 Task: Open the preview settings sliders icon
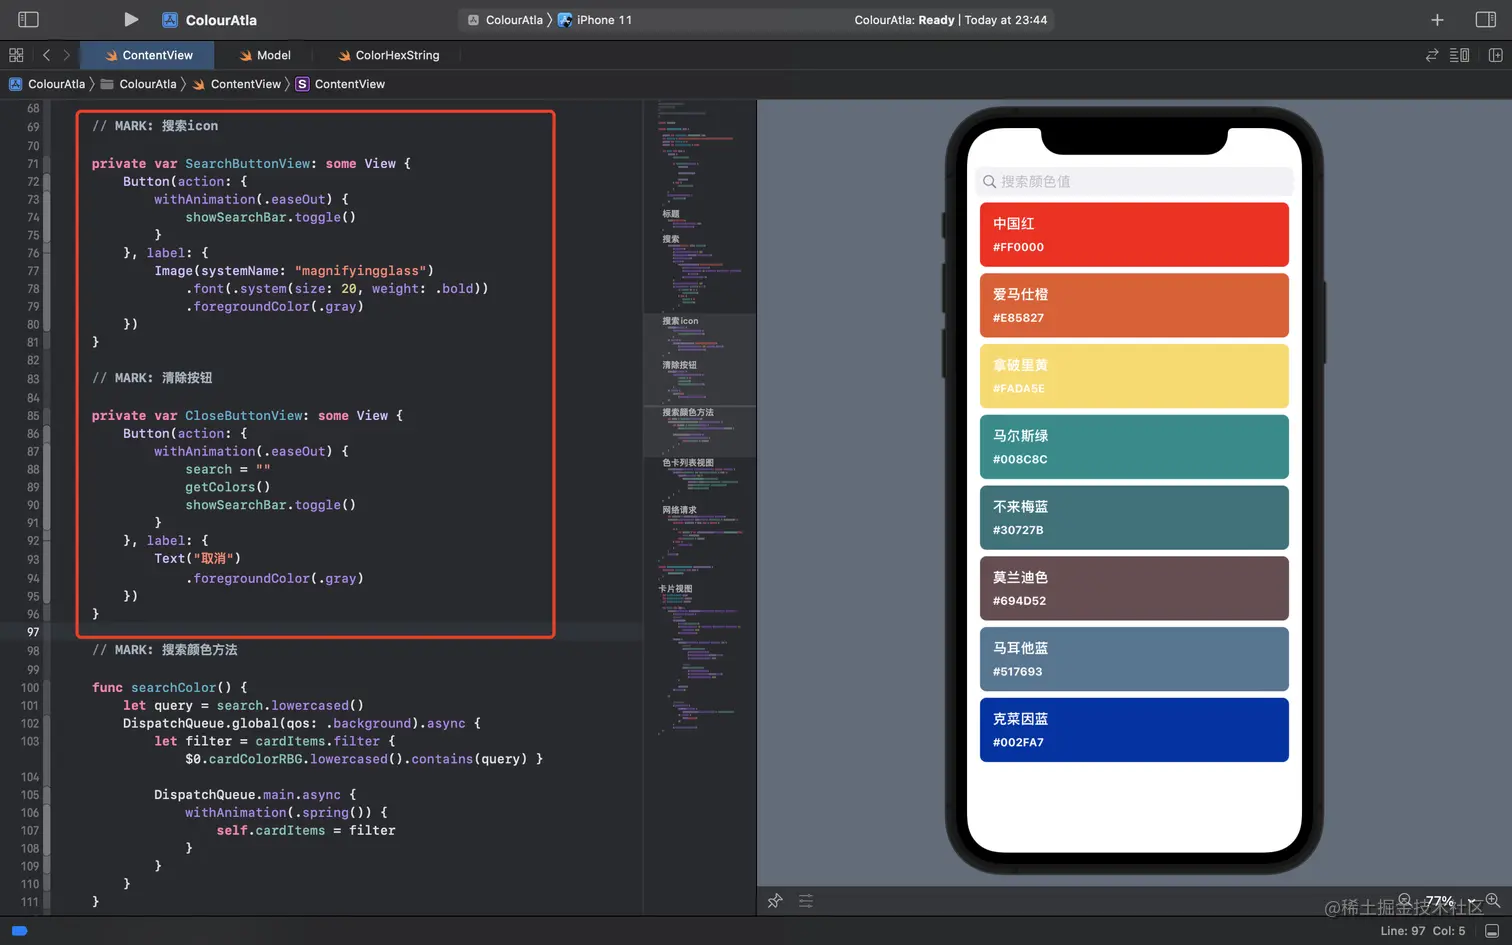pyautogui.click(x=806, y=901)
